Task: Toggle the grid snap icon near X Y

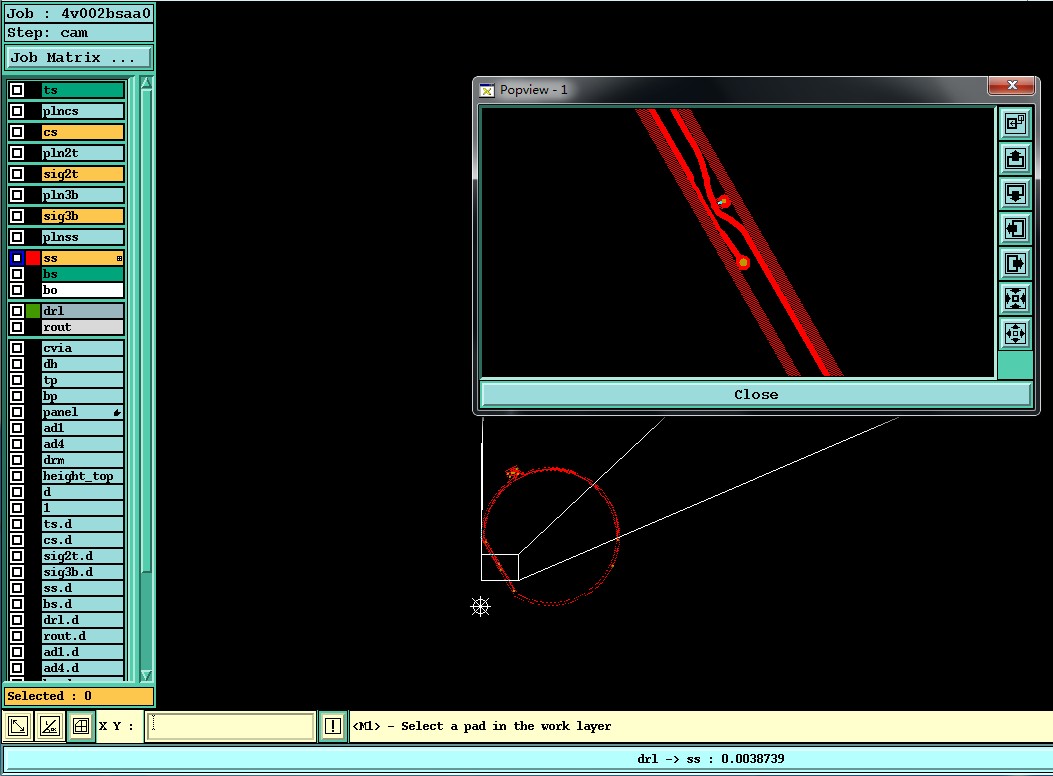Action: click(x=81, y=726)
